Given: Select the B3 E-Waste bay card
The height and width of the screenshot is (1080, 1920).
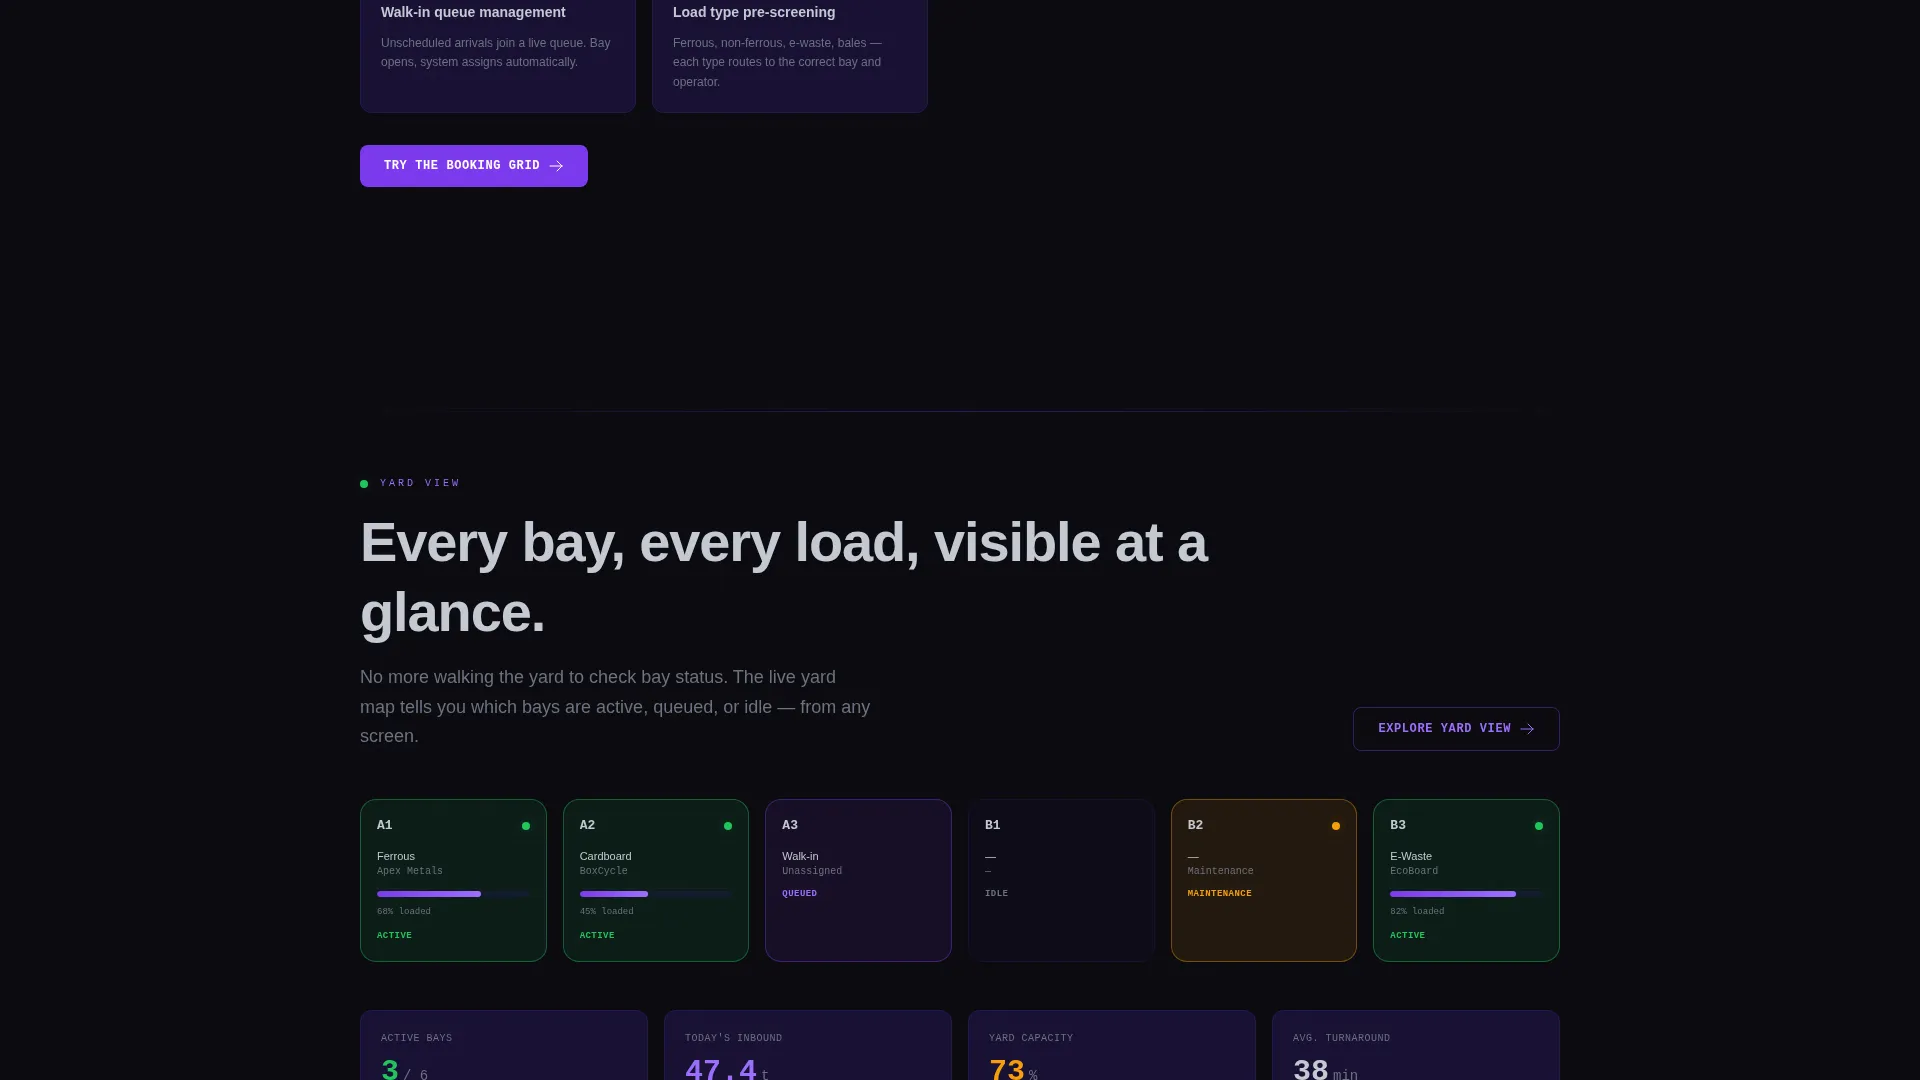Looking at the screenshot, I should click(x=1466, y=880).
